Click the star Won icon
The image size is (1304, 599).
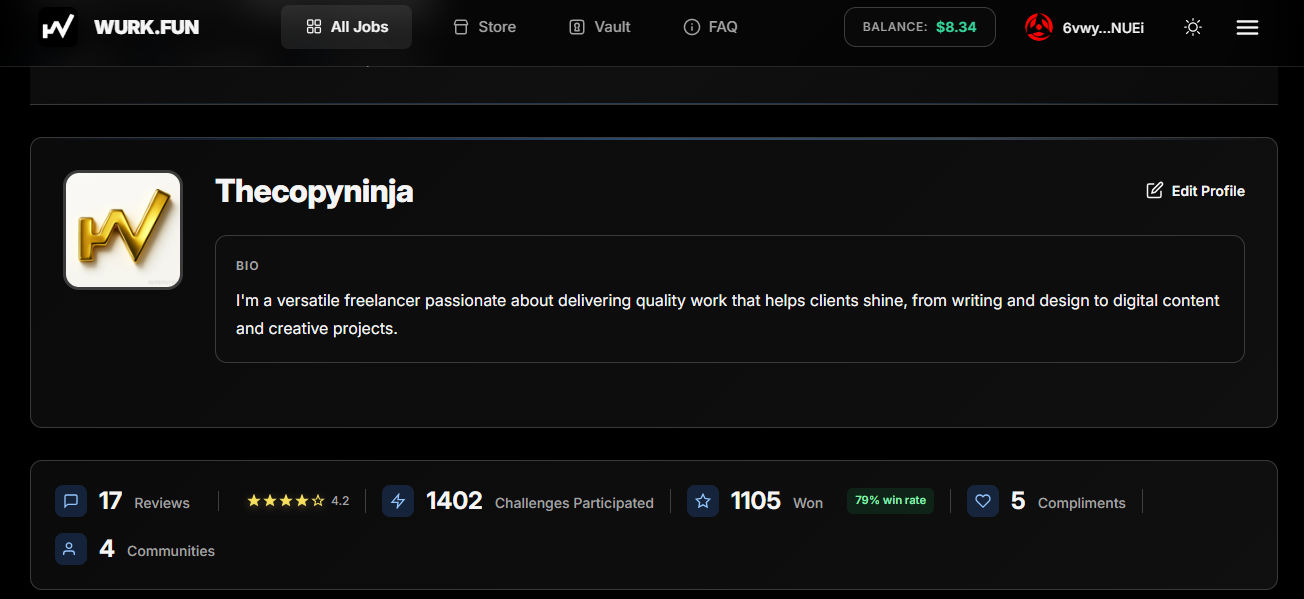703,501
